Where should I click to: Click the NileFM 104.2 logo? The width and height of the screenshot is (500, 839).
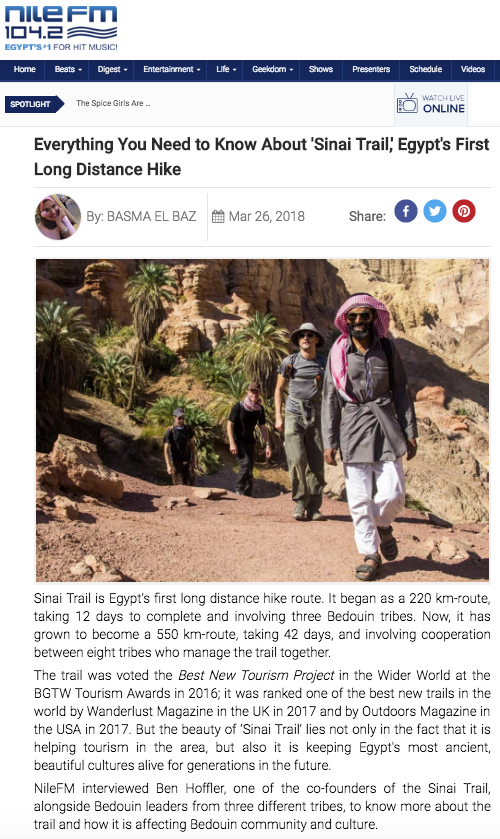tap(61, 28)
